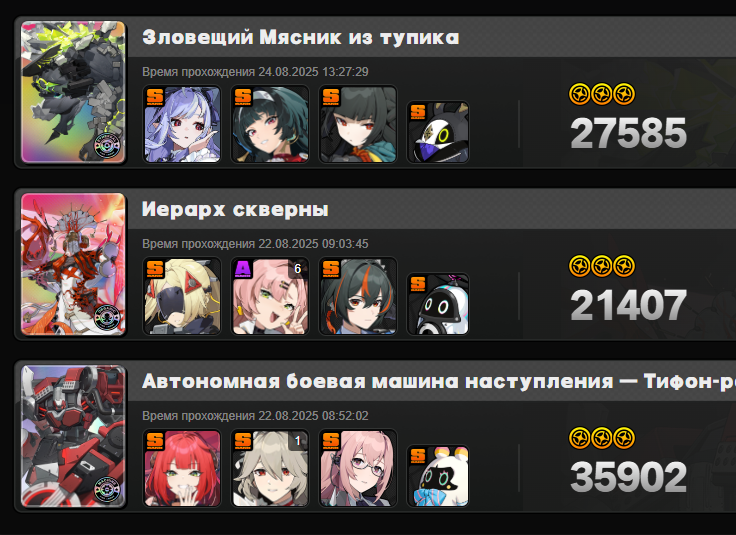Select teal-haired agent with white headband
The width and height of the screenshot is (736, 535).
click(x=270, y=124)
